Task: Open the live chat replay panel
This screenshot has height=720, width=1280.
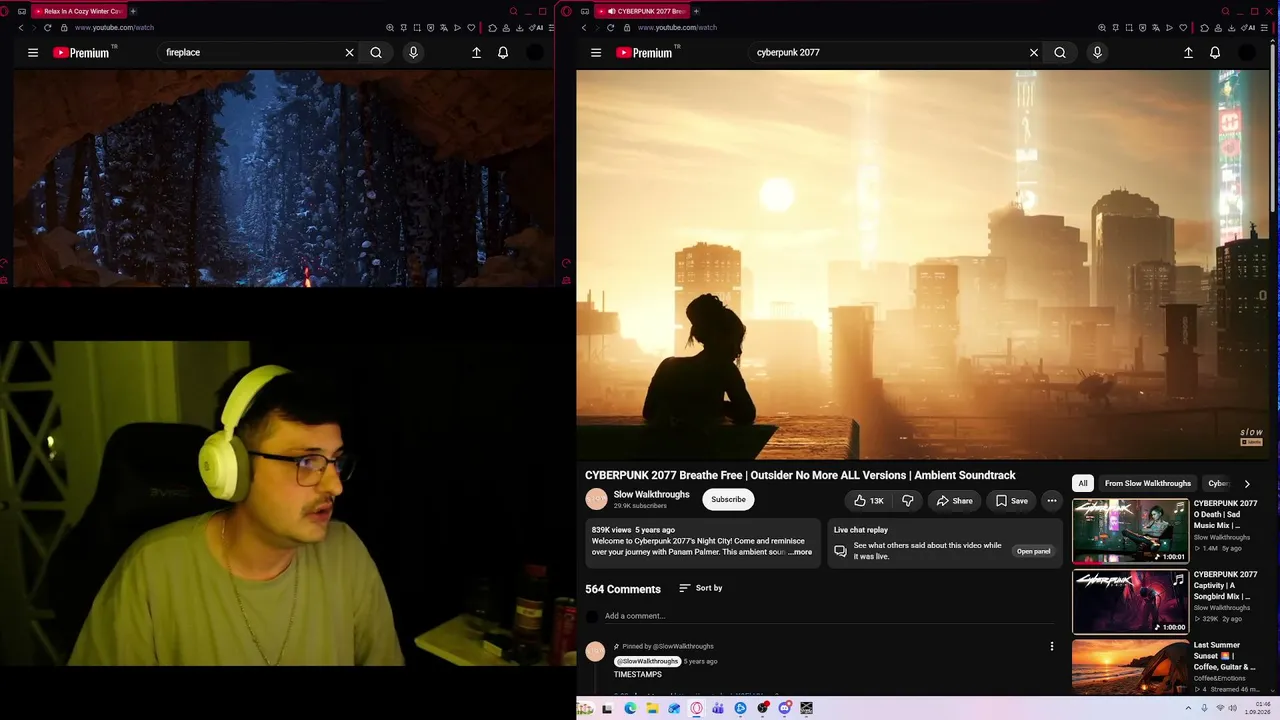Action: coord(1033,551)
